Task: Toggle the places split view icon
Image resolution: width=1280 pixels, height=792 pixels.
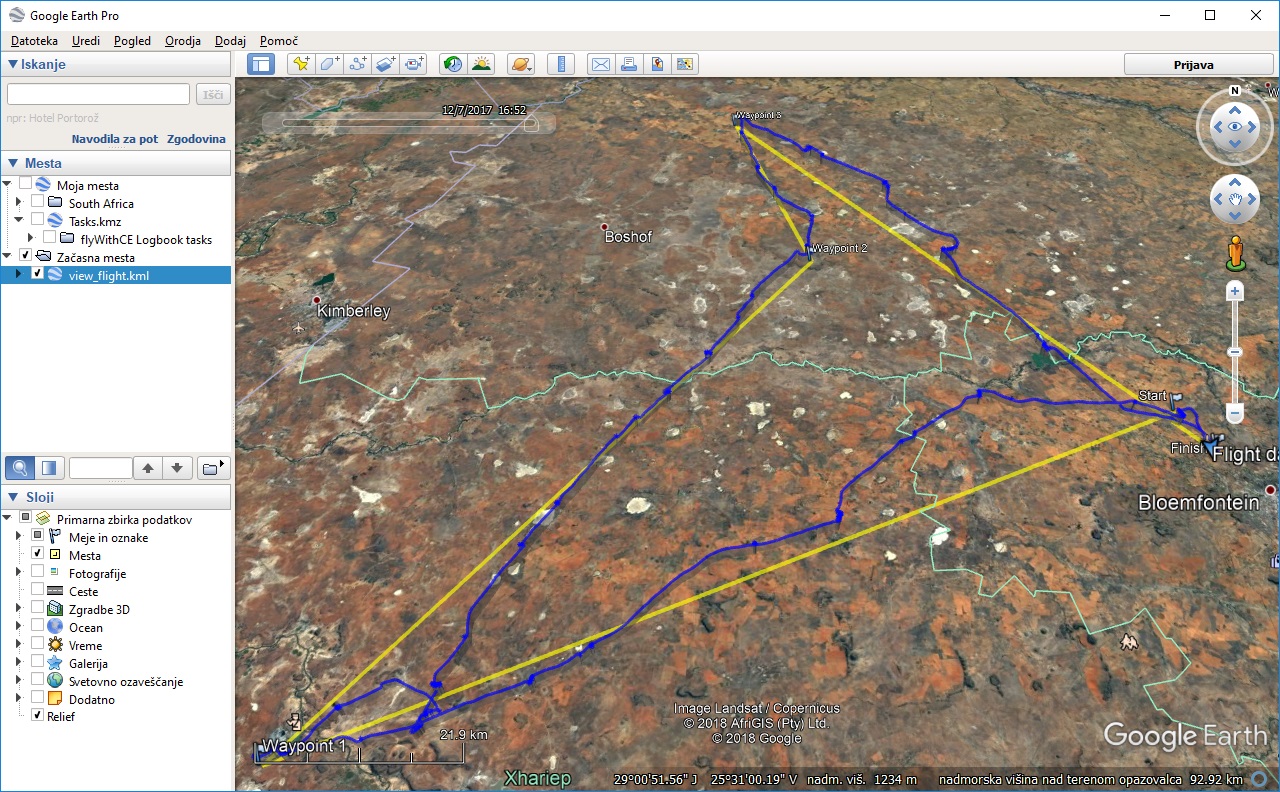Action: 49,467
